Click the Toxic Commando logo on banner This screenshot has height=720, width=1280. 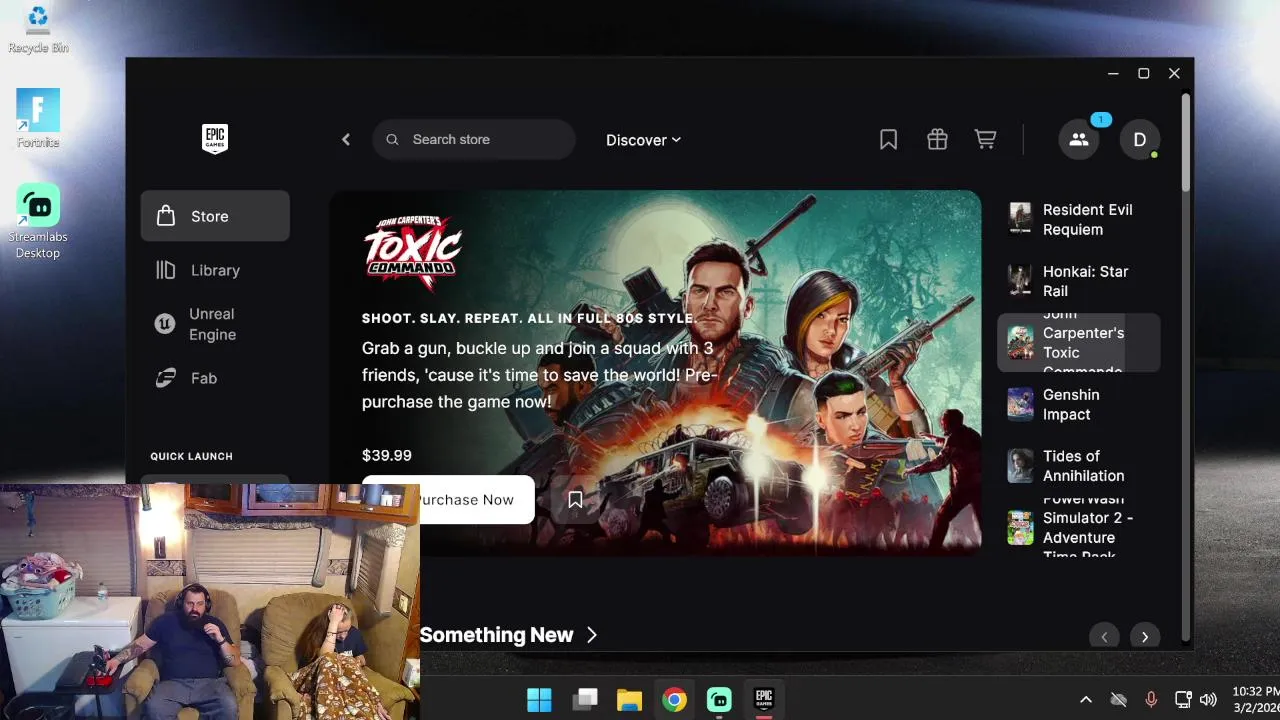tap(412, 250)
